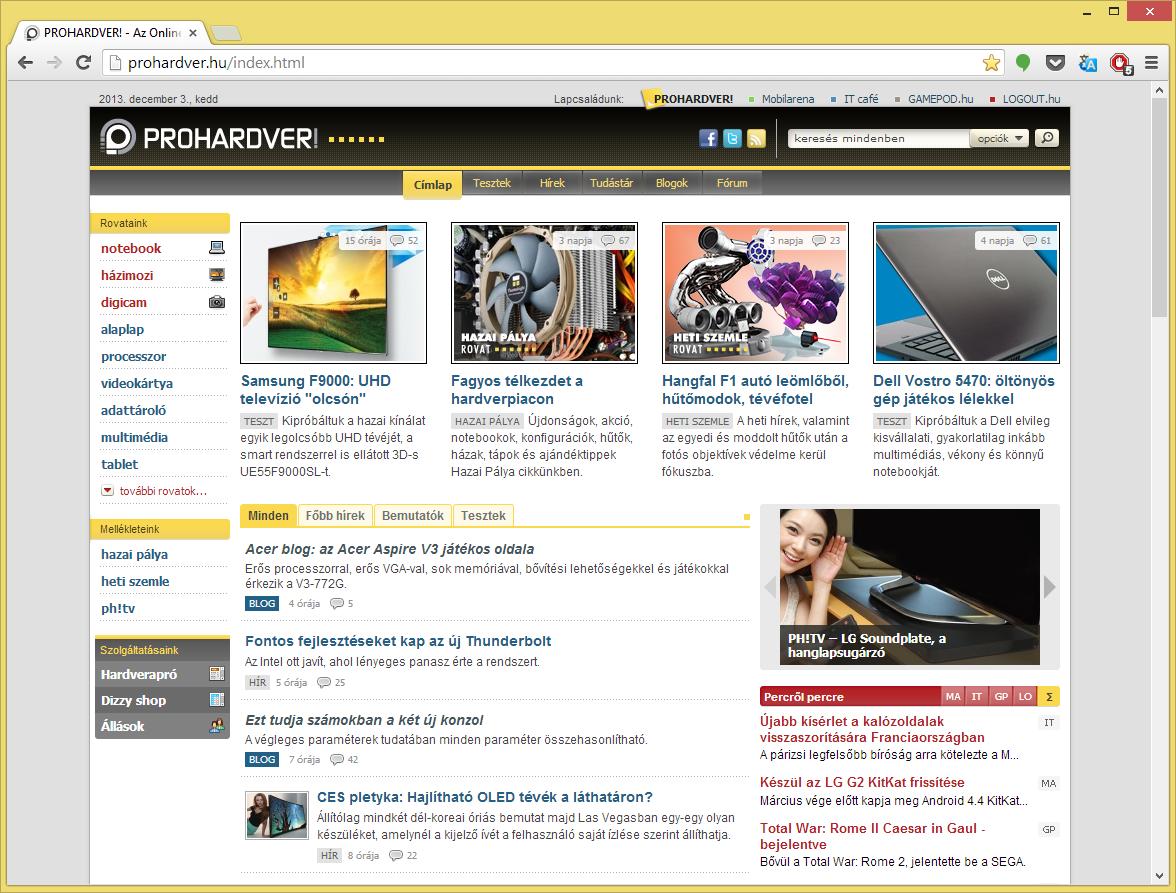Click the translate extension icon

point(1088,63)
